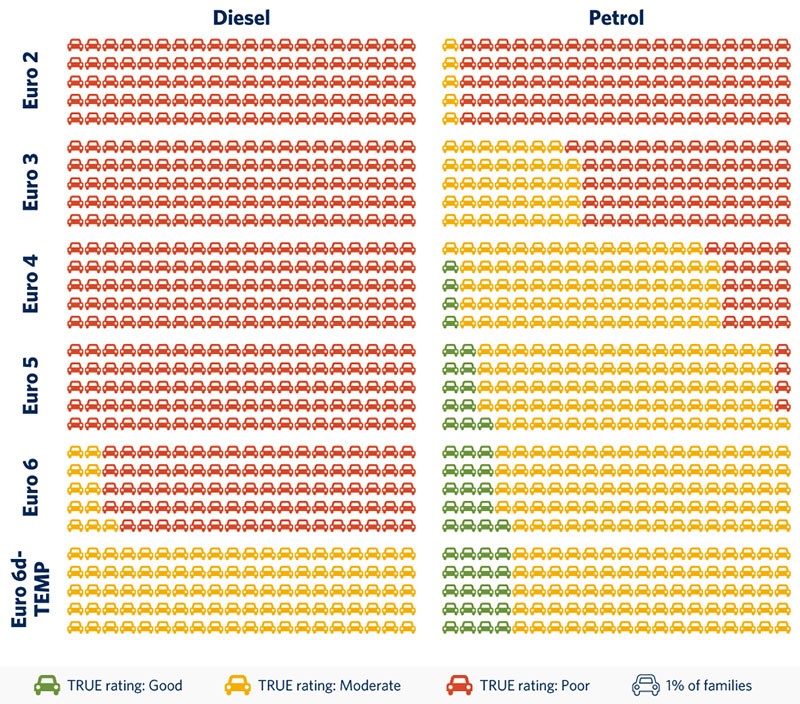Screen dimensions: 800x704
Task: Pick the Euro 5 row label
Action: 31,387
